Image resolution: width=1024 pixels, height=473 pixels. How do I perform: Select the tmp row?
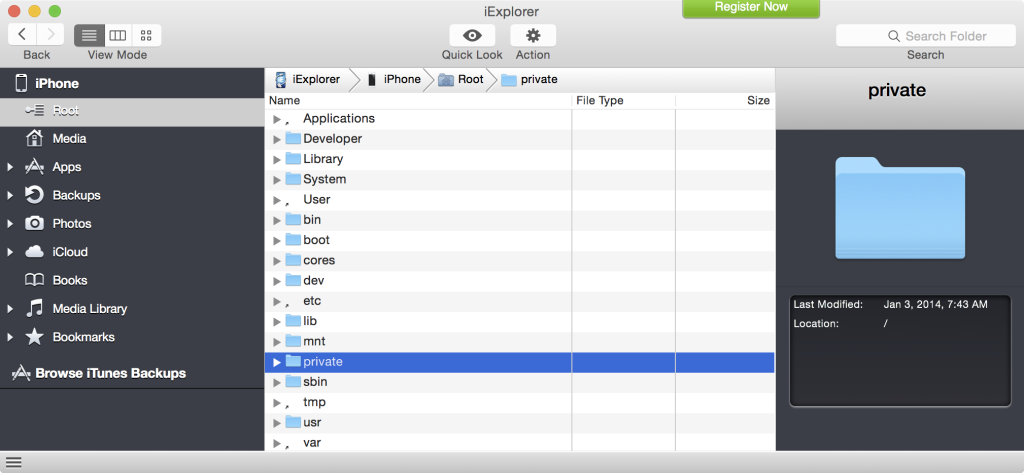tap(520, 402)
